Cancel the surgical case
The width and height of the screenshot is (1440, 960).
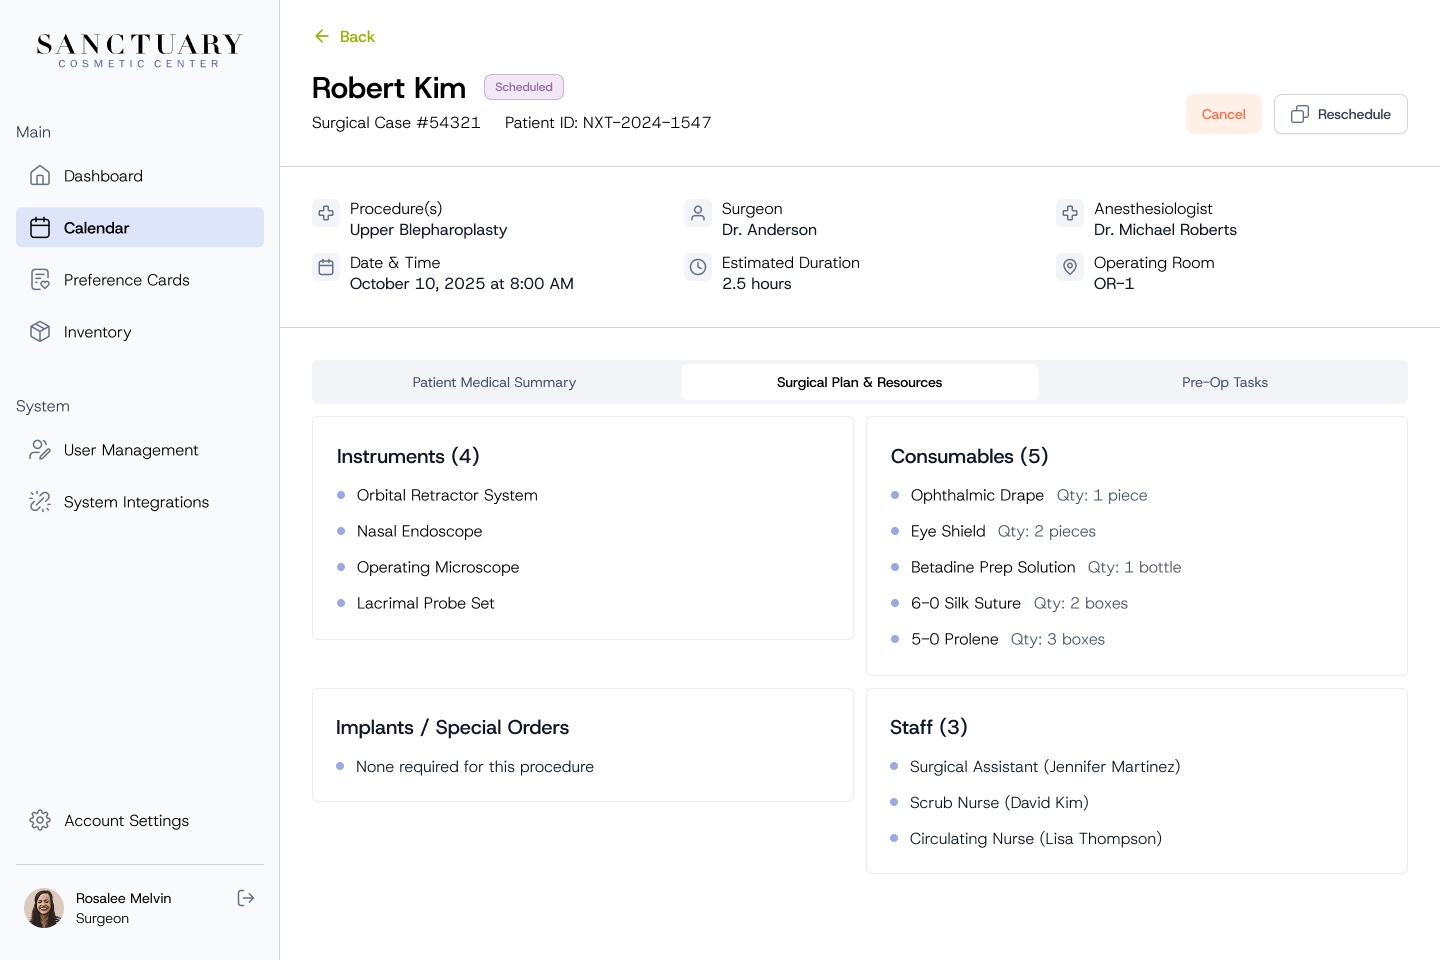[1224, 114]
